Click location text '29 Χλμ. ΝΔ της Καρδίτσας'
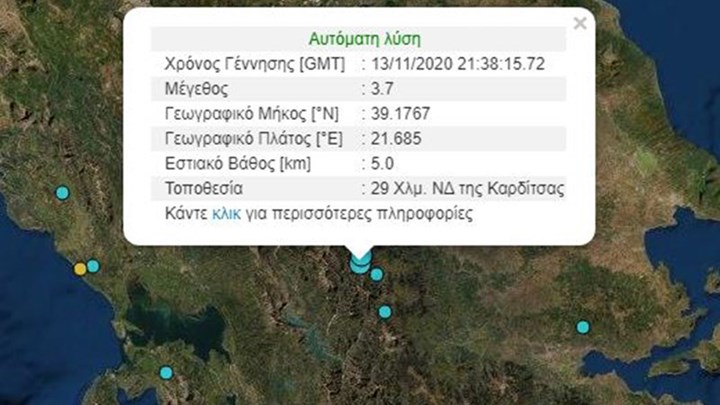The width and height of the screenshot is (720, 405). [x=467, y=188]
